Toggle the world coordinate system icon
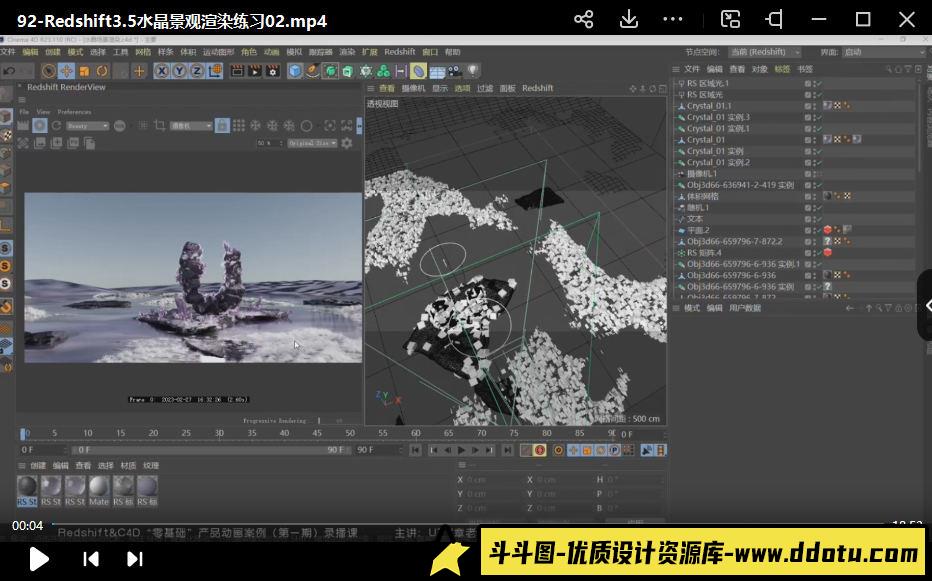Image resolution: width=932 pixels, height=581 pixels. pyautogui.click(x=215, y=71)
